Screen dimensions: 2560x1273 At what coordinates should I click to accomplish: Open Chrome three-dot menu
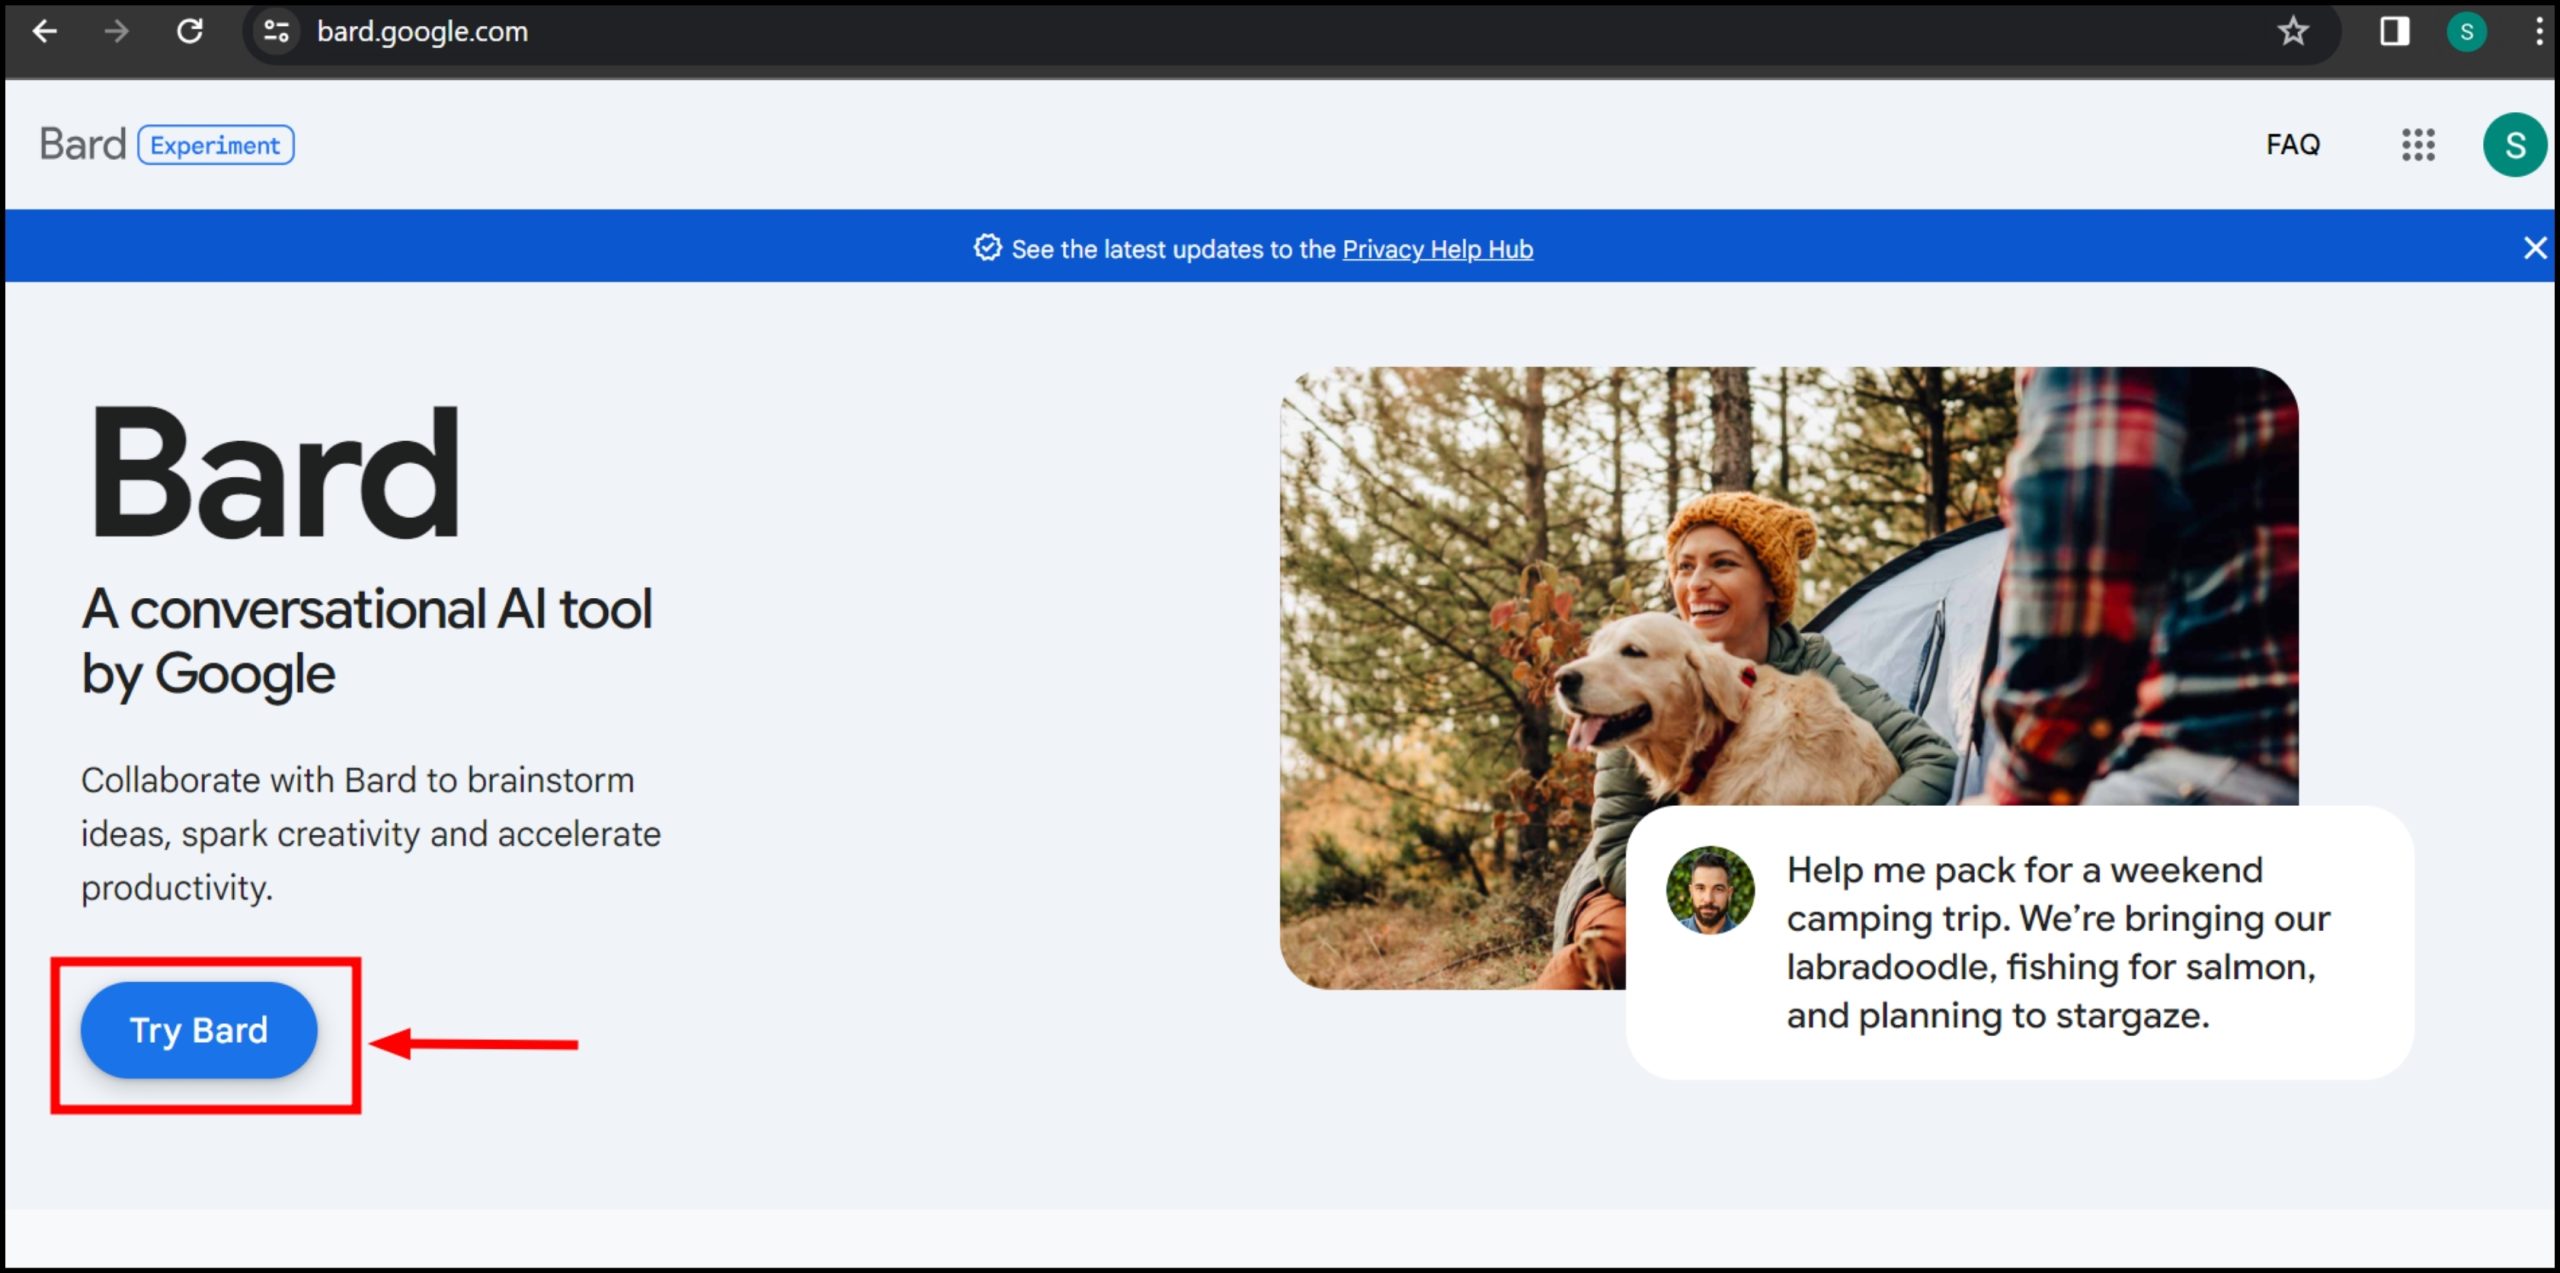point(2538,32)
